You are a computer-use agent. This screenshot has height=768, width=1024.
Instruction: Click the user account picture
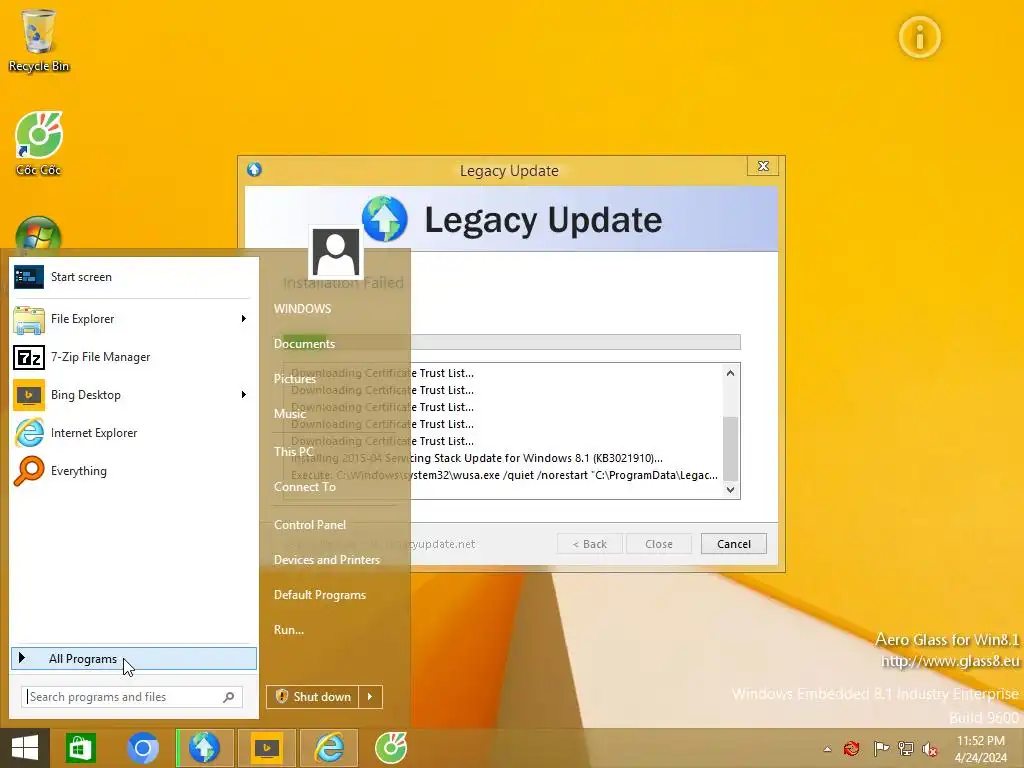click(336, 252)
